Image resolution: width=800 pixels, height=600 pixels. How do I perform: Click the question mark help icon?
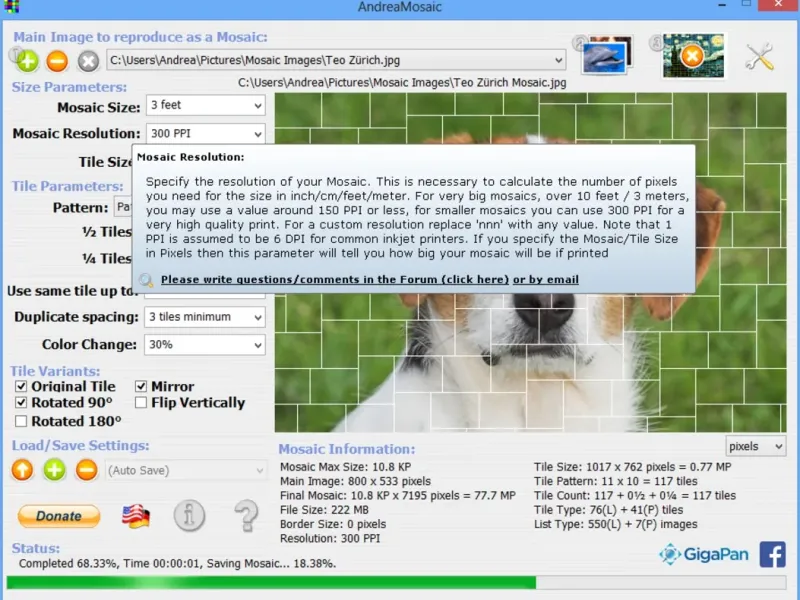246,516
